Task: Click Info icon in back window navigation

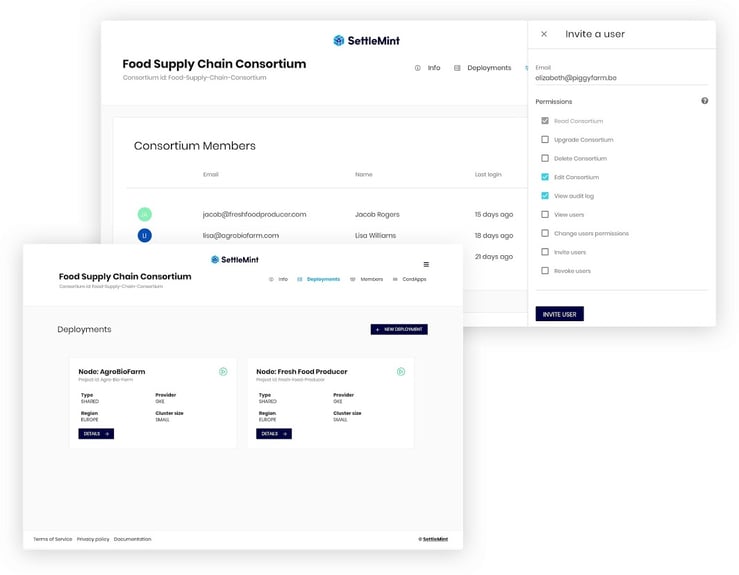Action: (418, 68)
